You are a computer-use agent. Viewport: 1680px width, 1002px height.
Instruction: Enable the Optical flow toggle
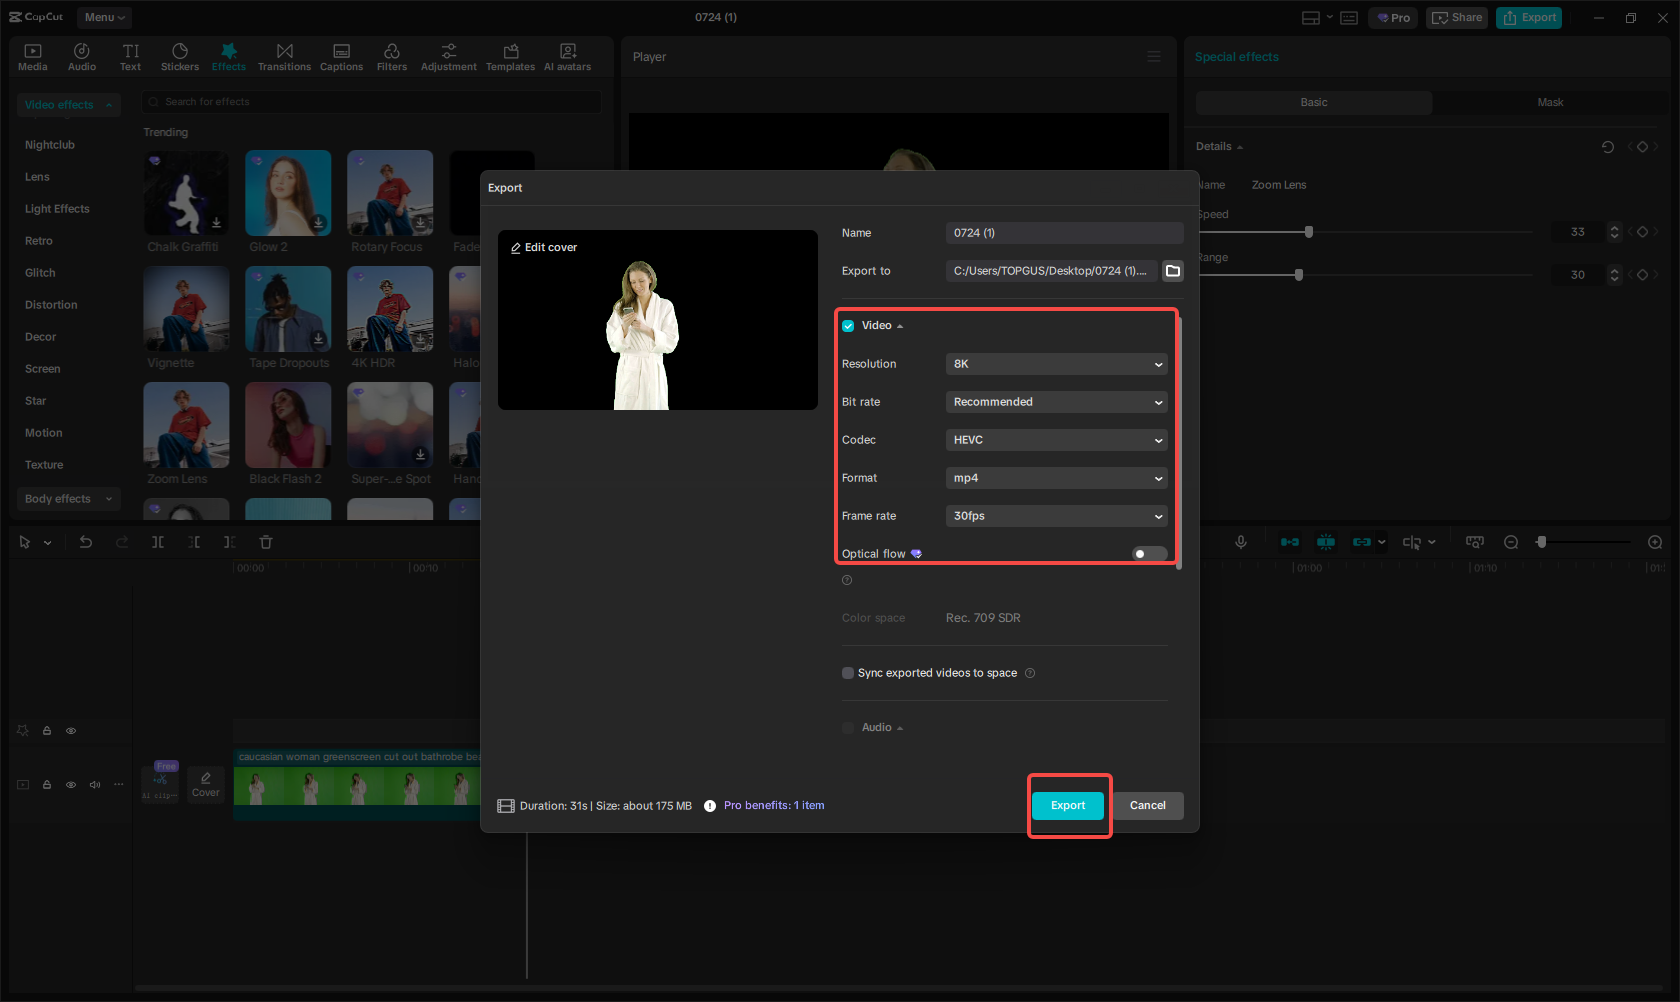(1148, 553)
